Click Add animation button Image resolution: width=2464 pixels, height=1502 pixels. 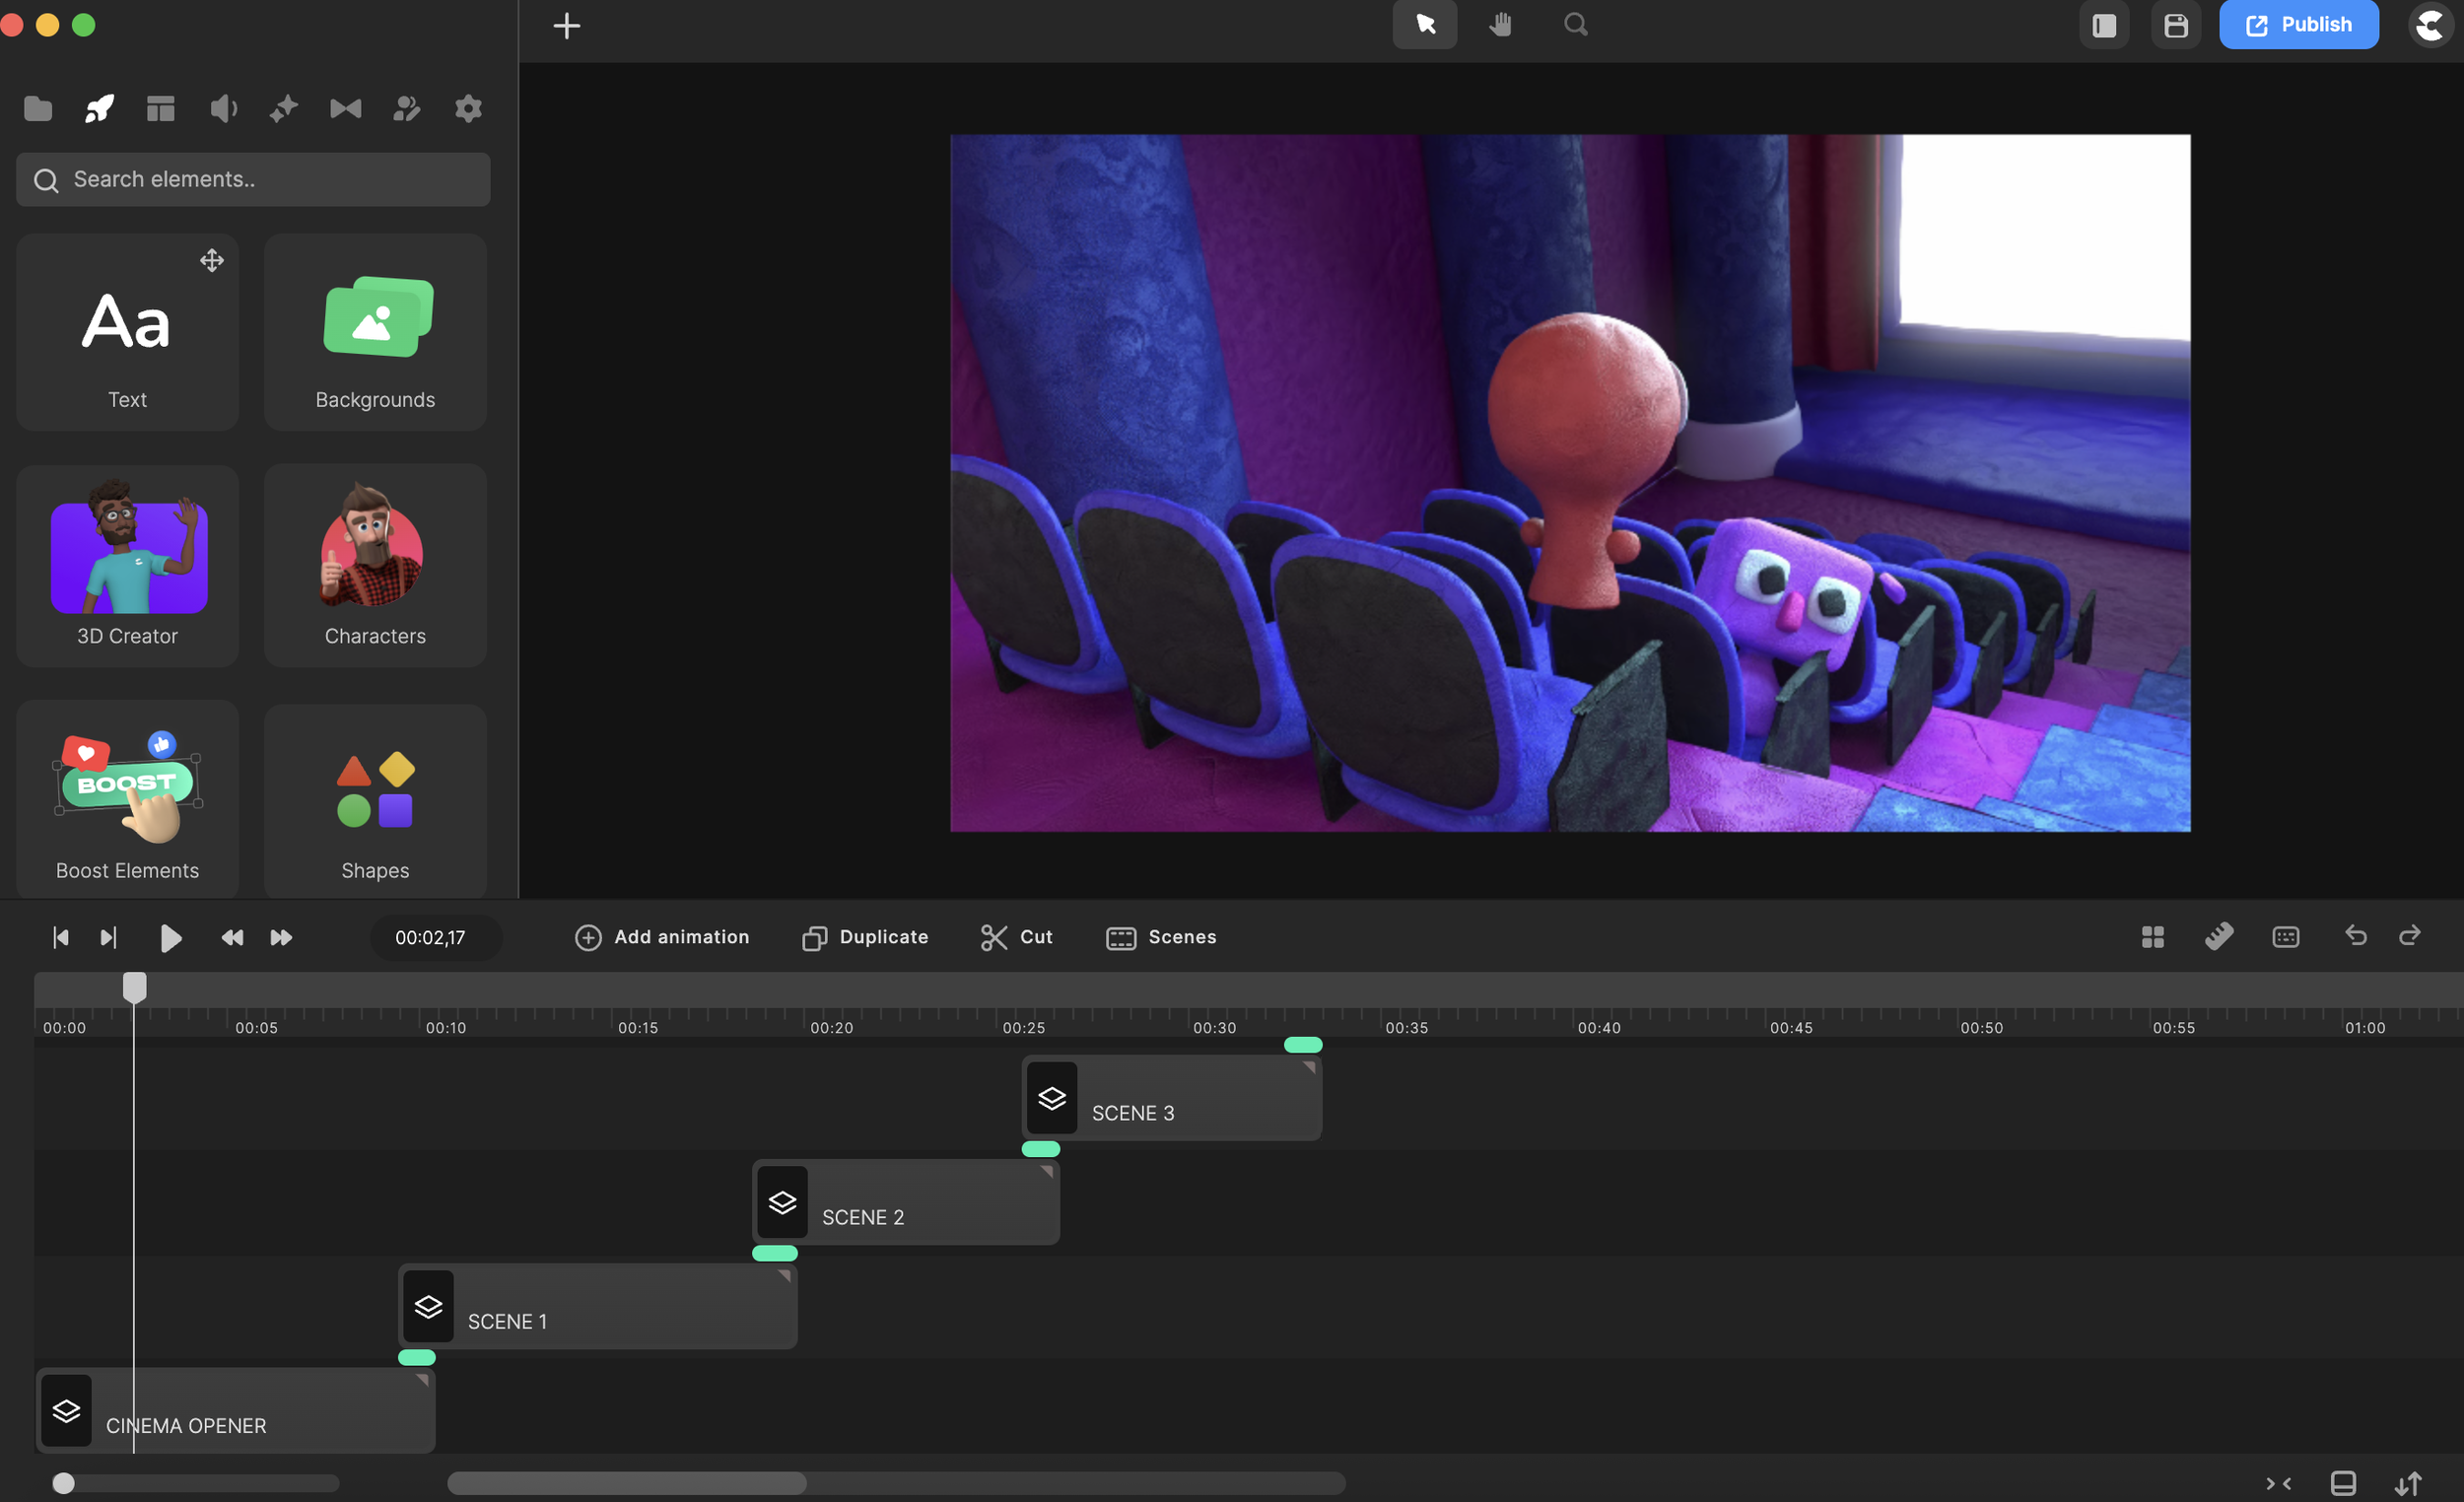[662, 937]
